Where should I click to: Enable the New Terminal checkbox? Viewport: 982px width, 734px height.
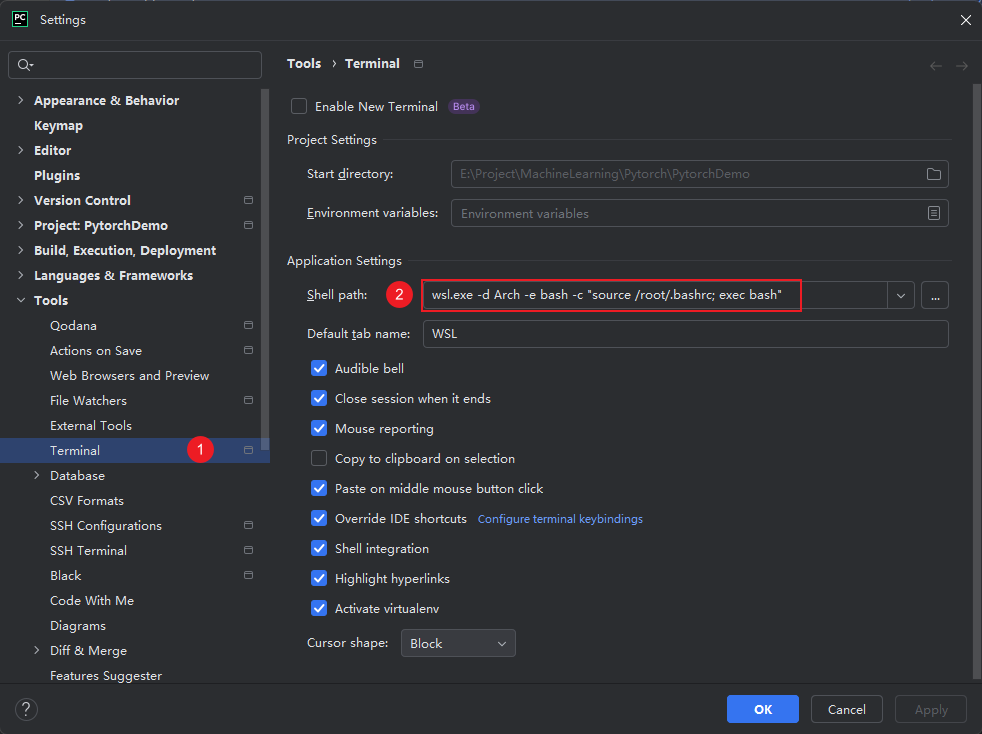(x=299, y=106)
